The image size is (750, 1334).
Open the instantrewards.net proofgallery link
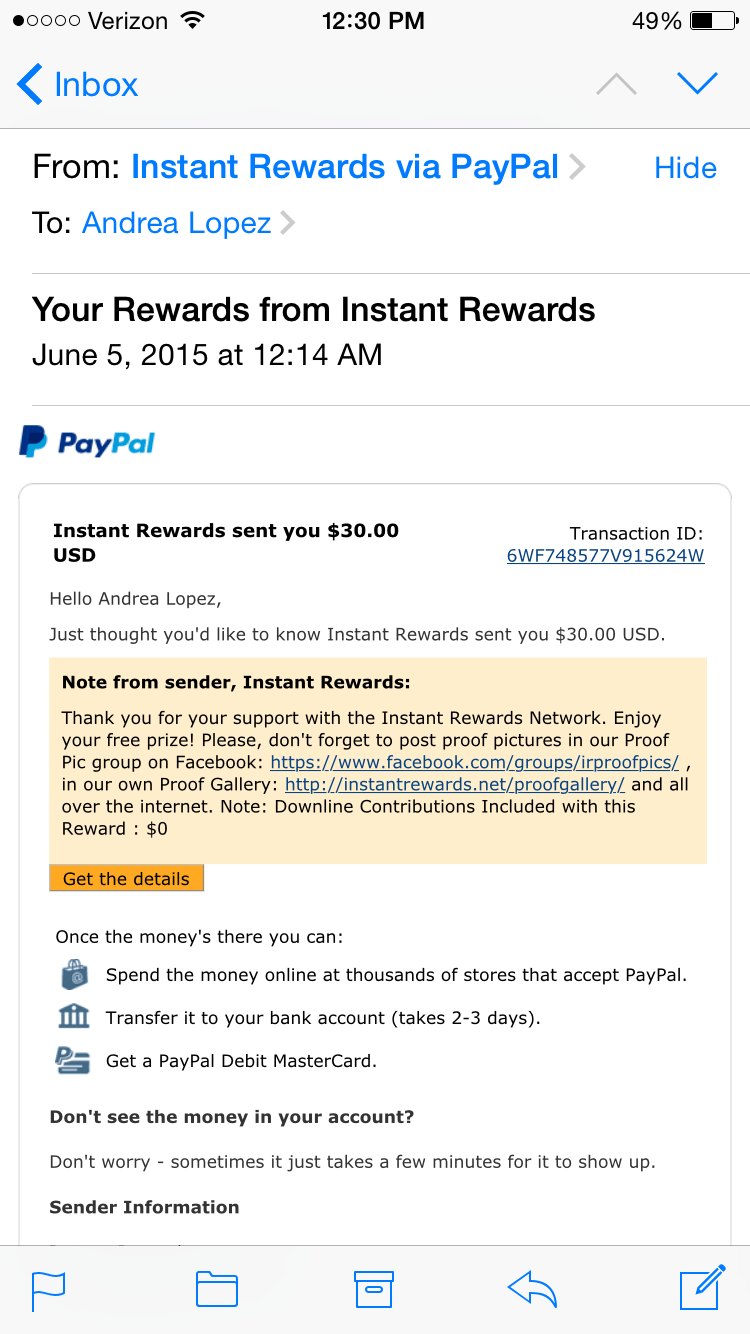pos(455,784)
